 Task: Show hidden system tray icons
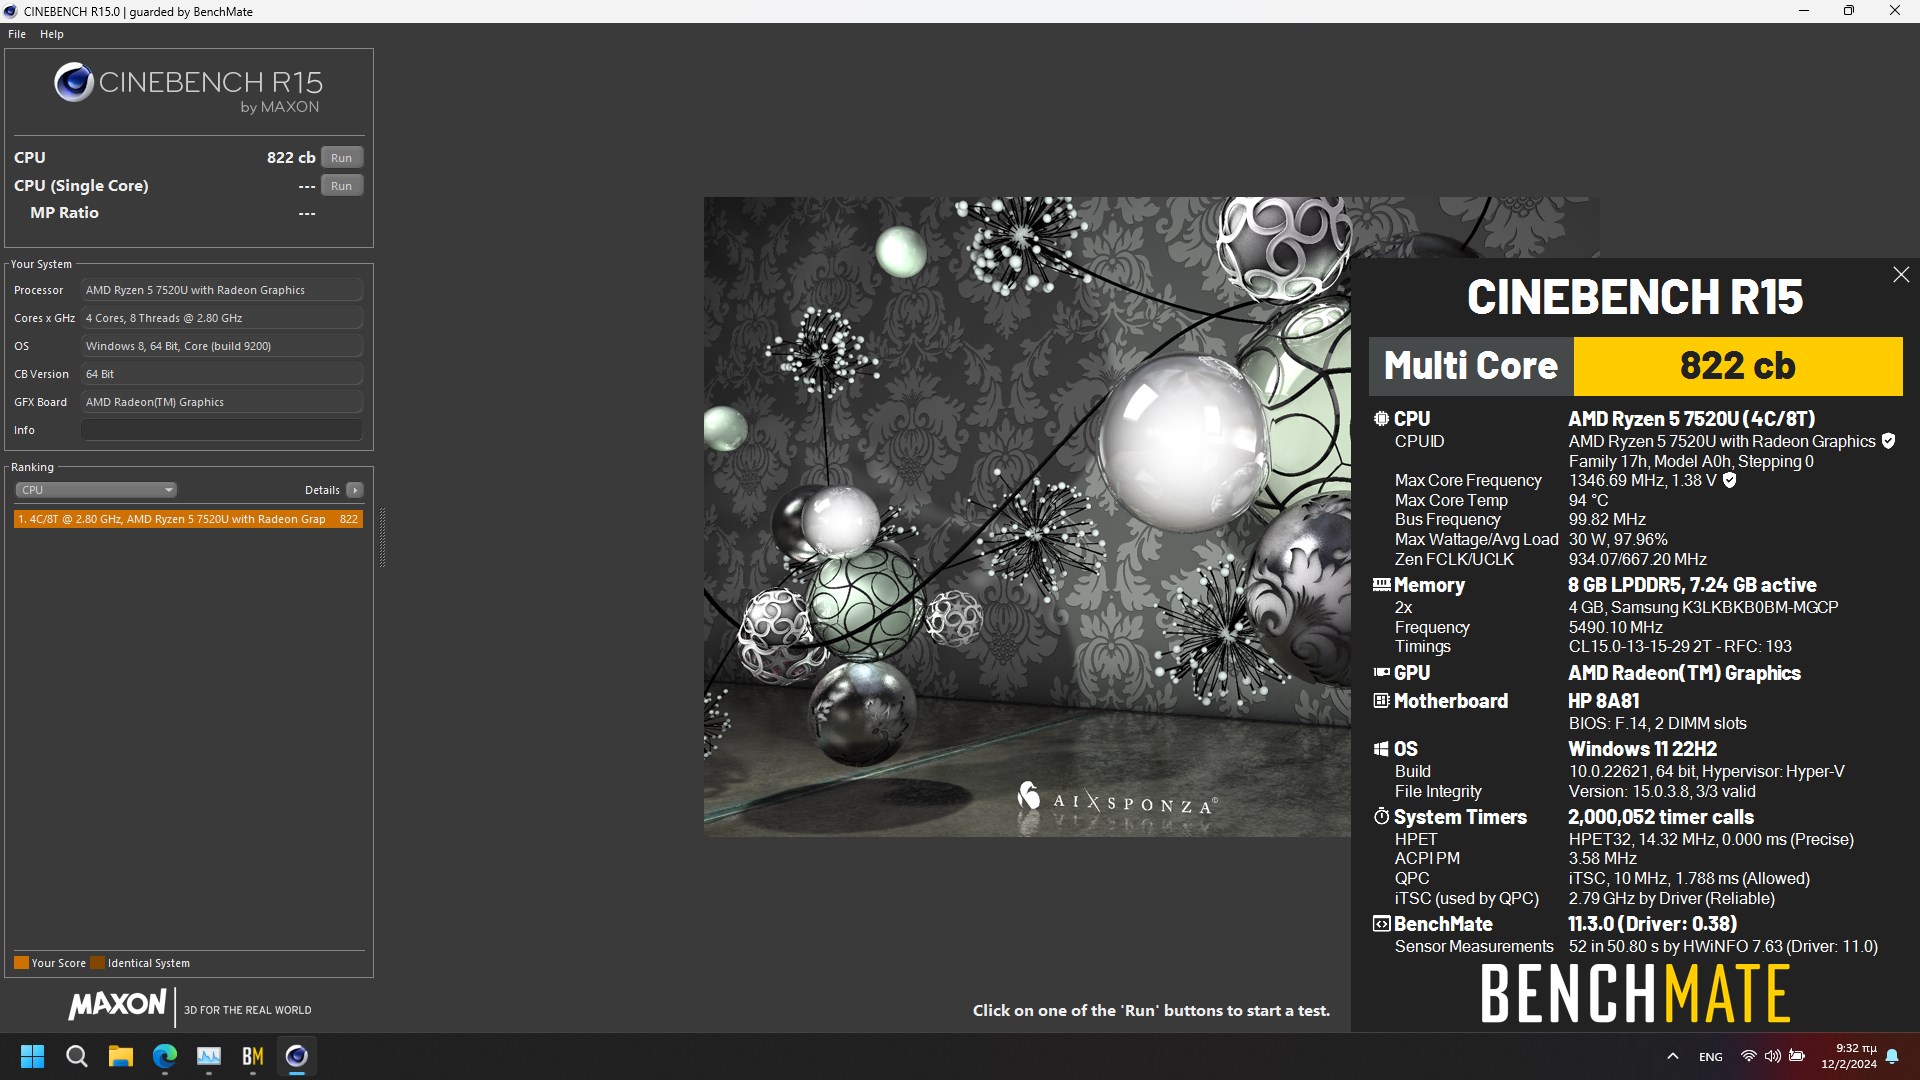pyautogui.click(x=1672, y=1056)
